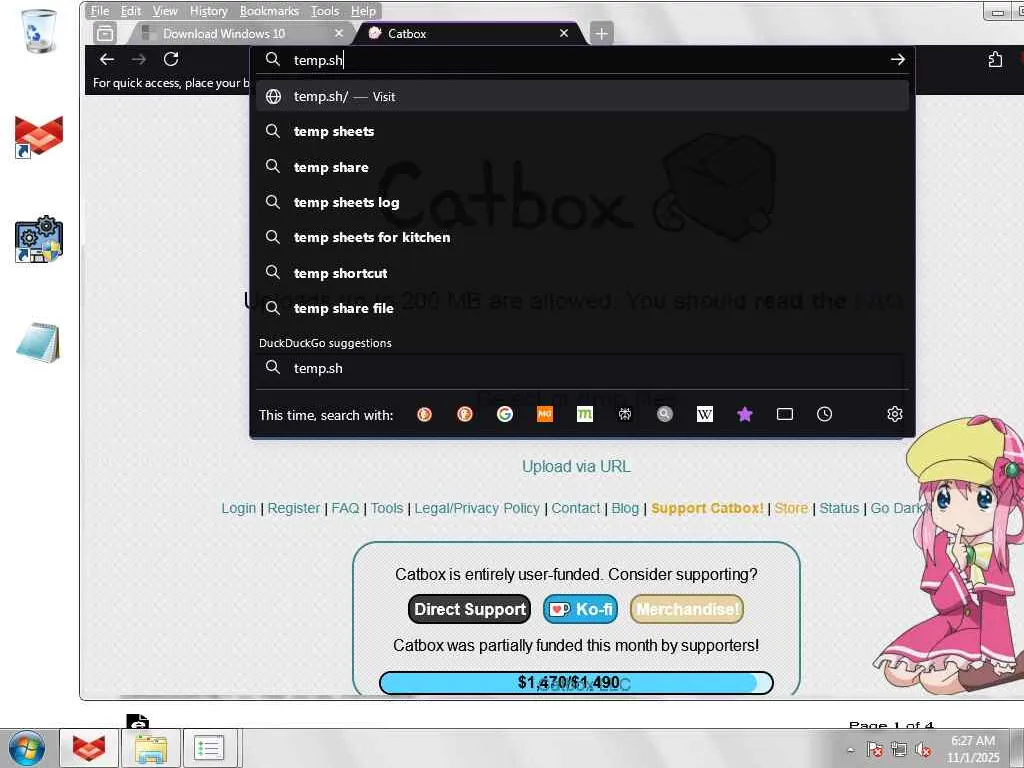Go back using the browser back arrow
The width and height of the screenshot is (1024, 768).
[106, 59]
